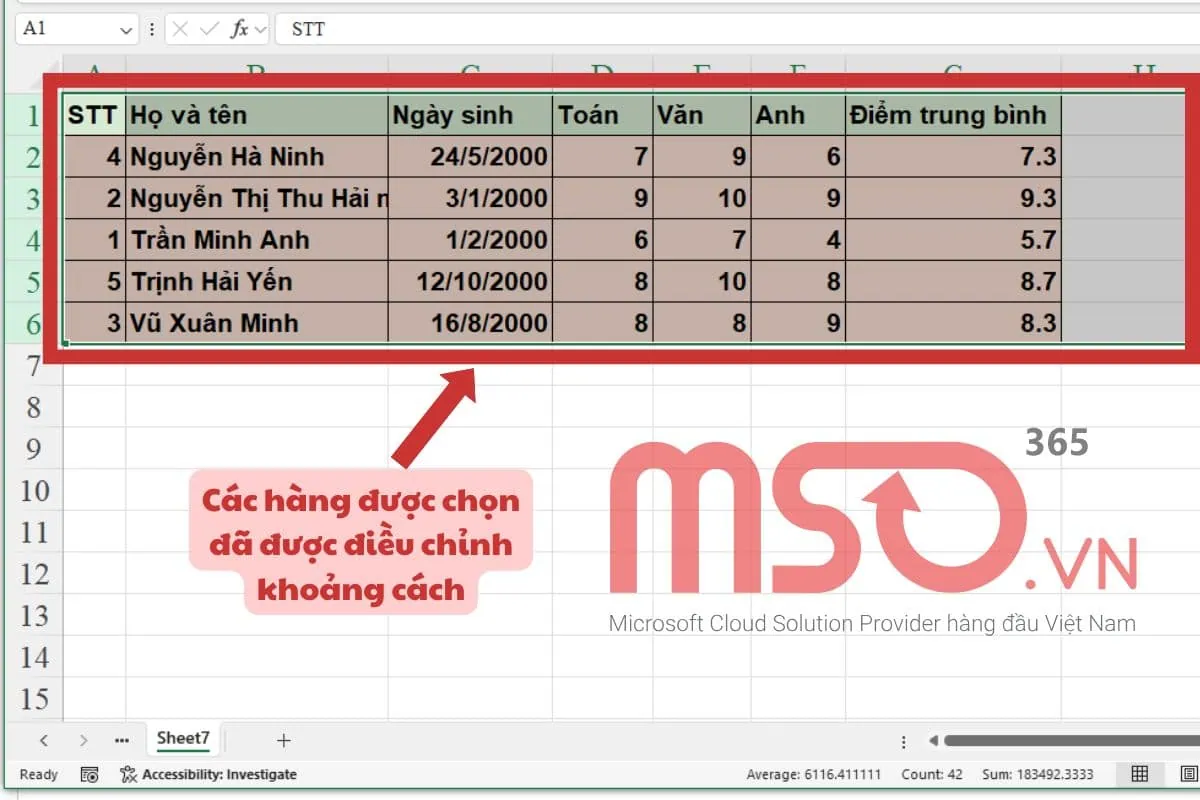This screenshot has width=1200, height=800.
Task: Expand the function dropdown beside fx
Action: click(x=261, y=30)
